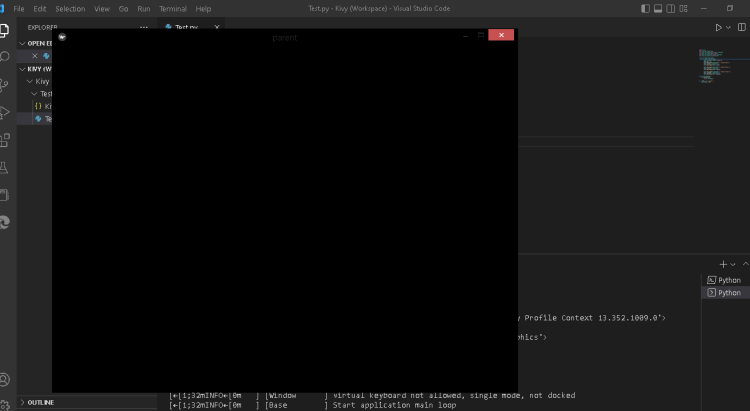Open the View menu

pos(101,9)
